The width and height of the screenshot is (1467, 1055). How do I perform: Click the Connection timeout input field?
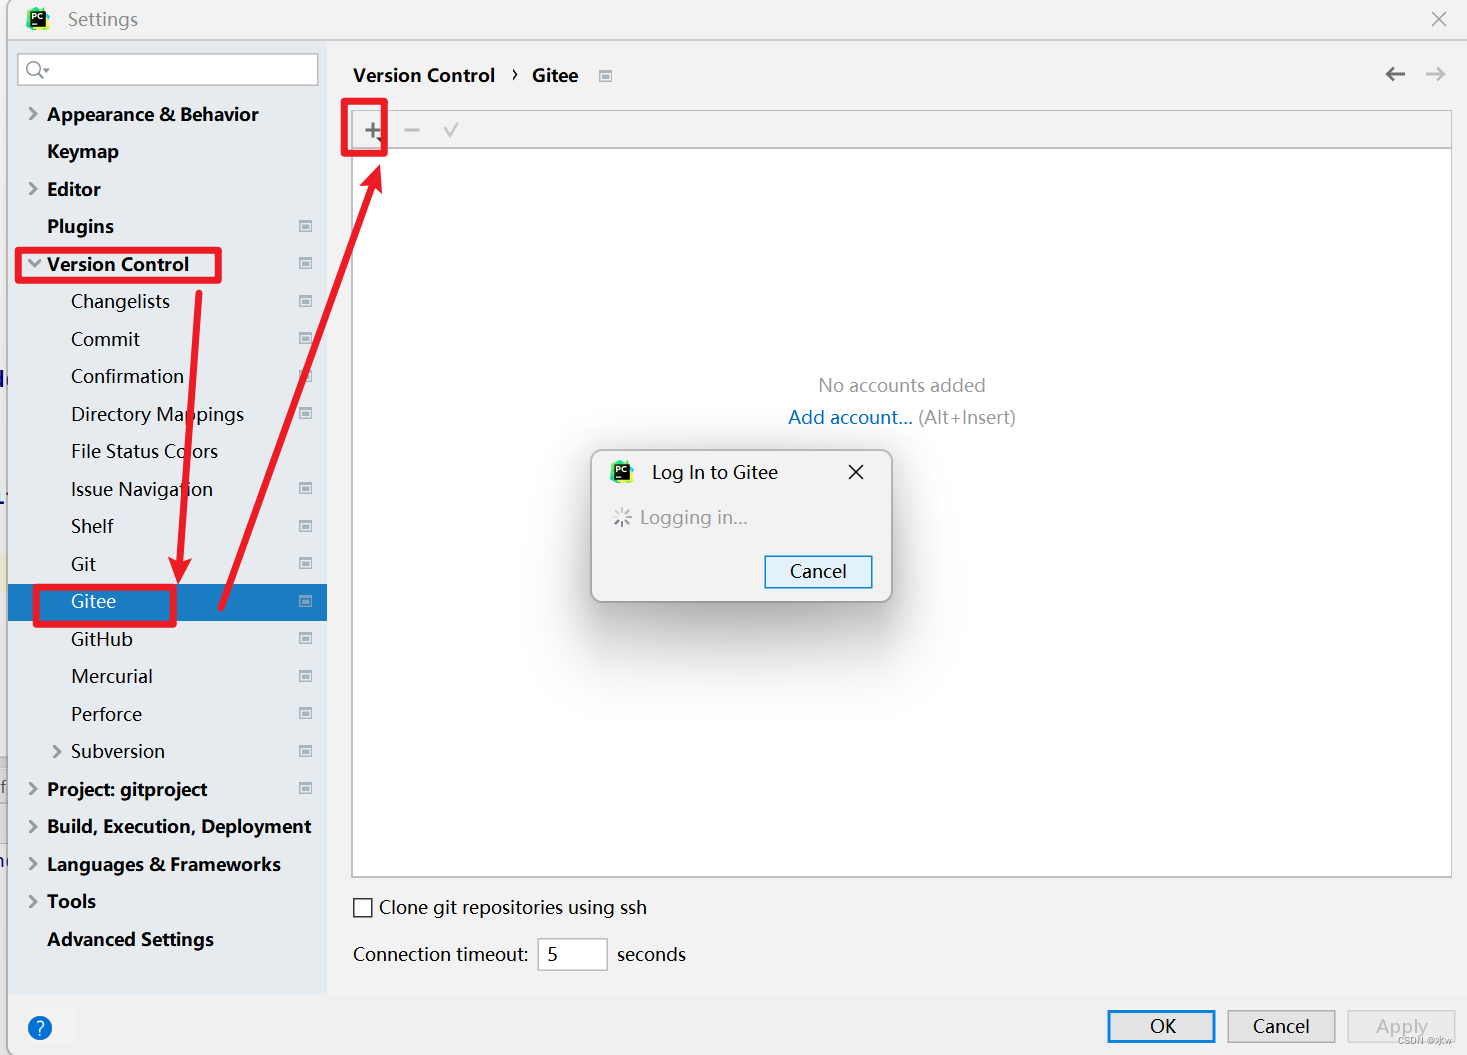point(572,954)
